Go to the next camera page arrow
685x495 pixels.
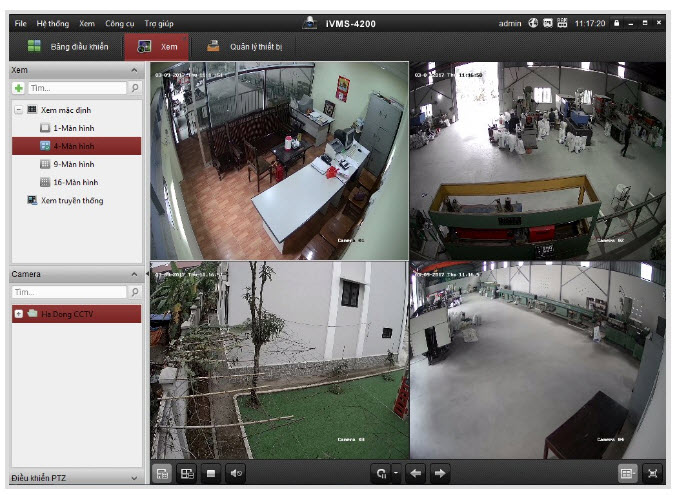coord(440,474)
